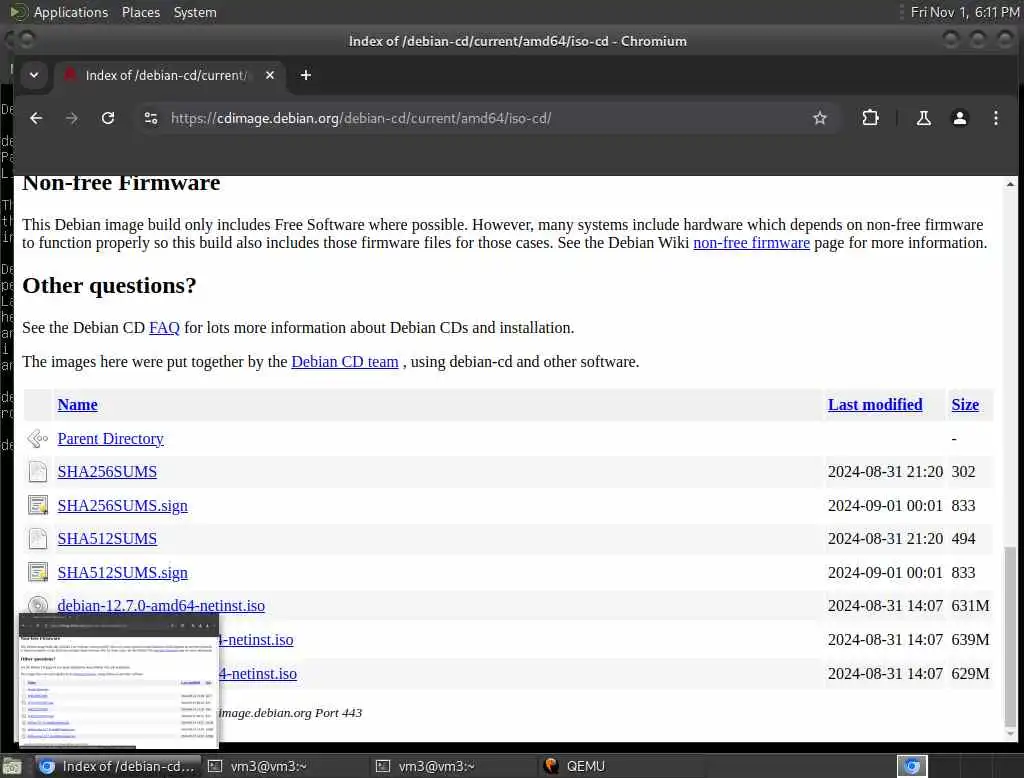Click the taskbar window preview thumbnail
The height and width of the screenshot is (778, 1024).
119,681
